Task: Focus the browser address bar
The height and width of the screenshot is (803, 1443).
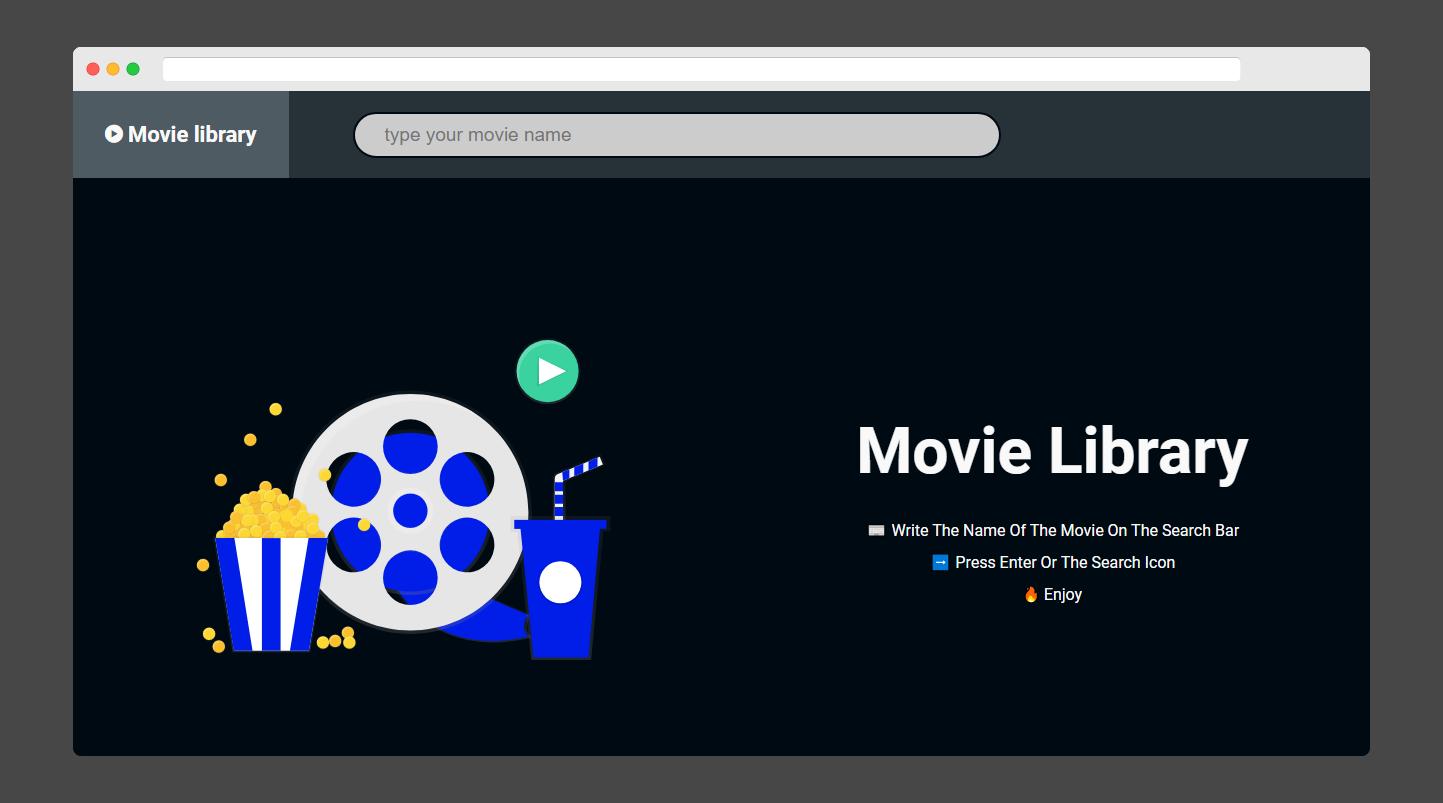Action: (x=700, y=68)
